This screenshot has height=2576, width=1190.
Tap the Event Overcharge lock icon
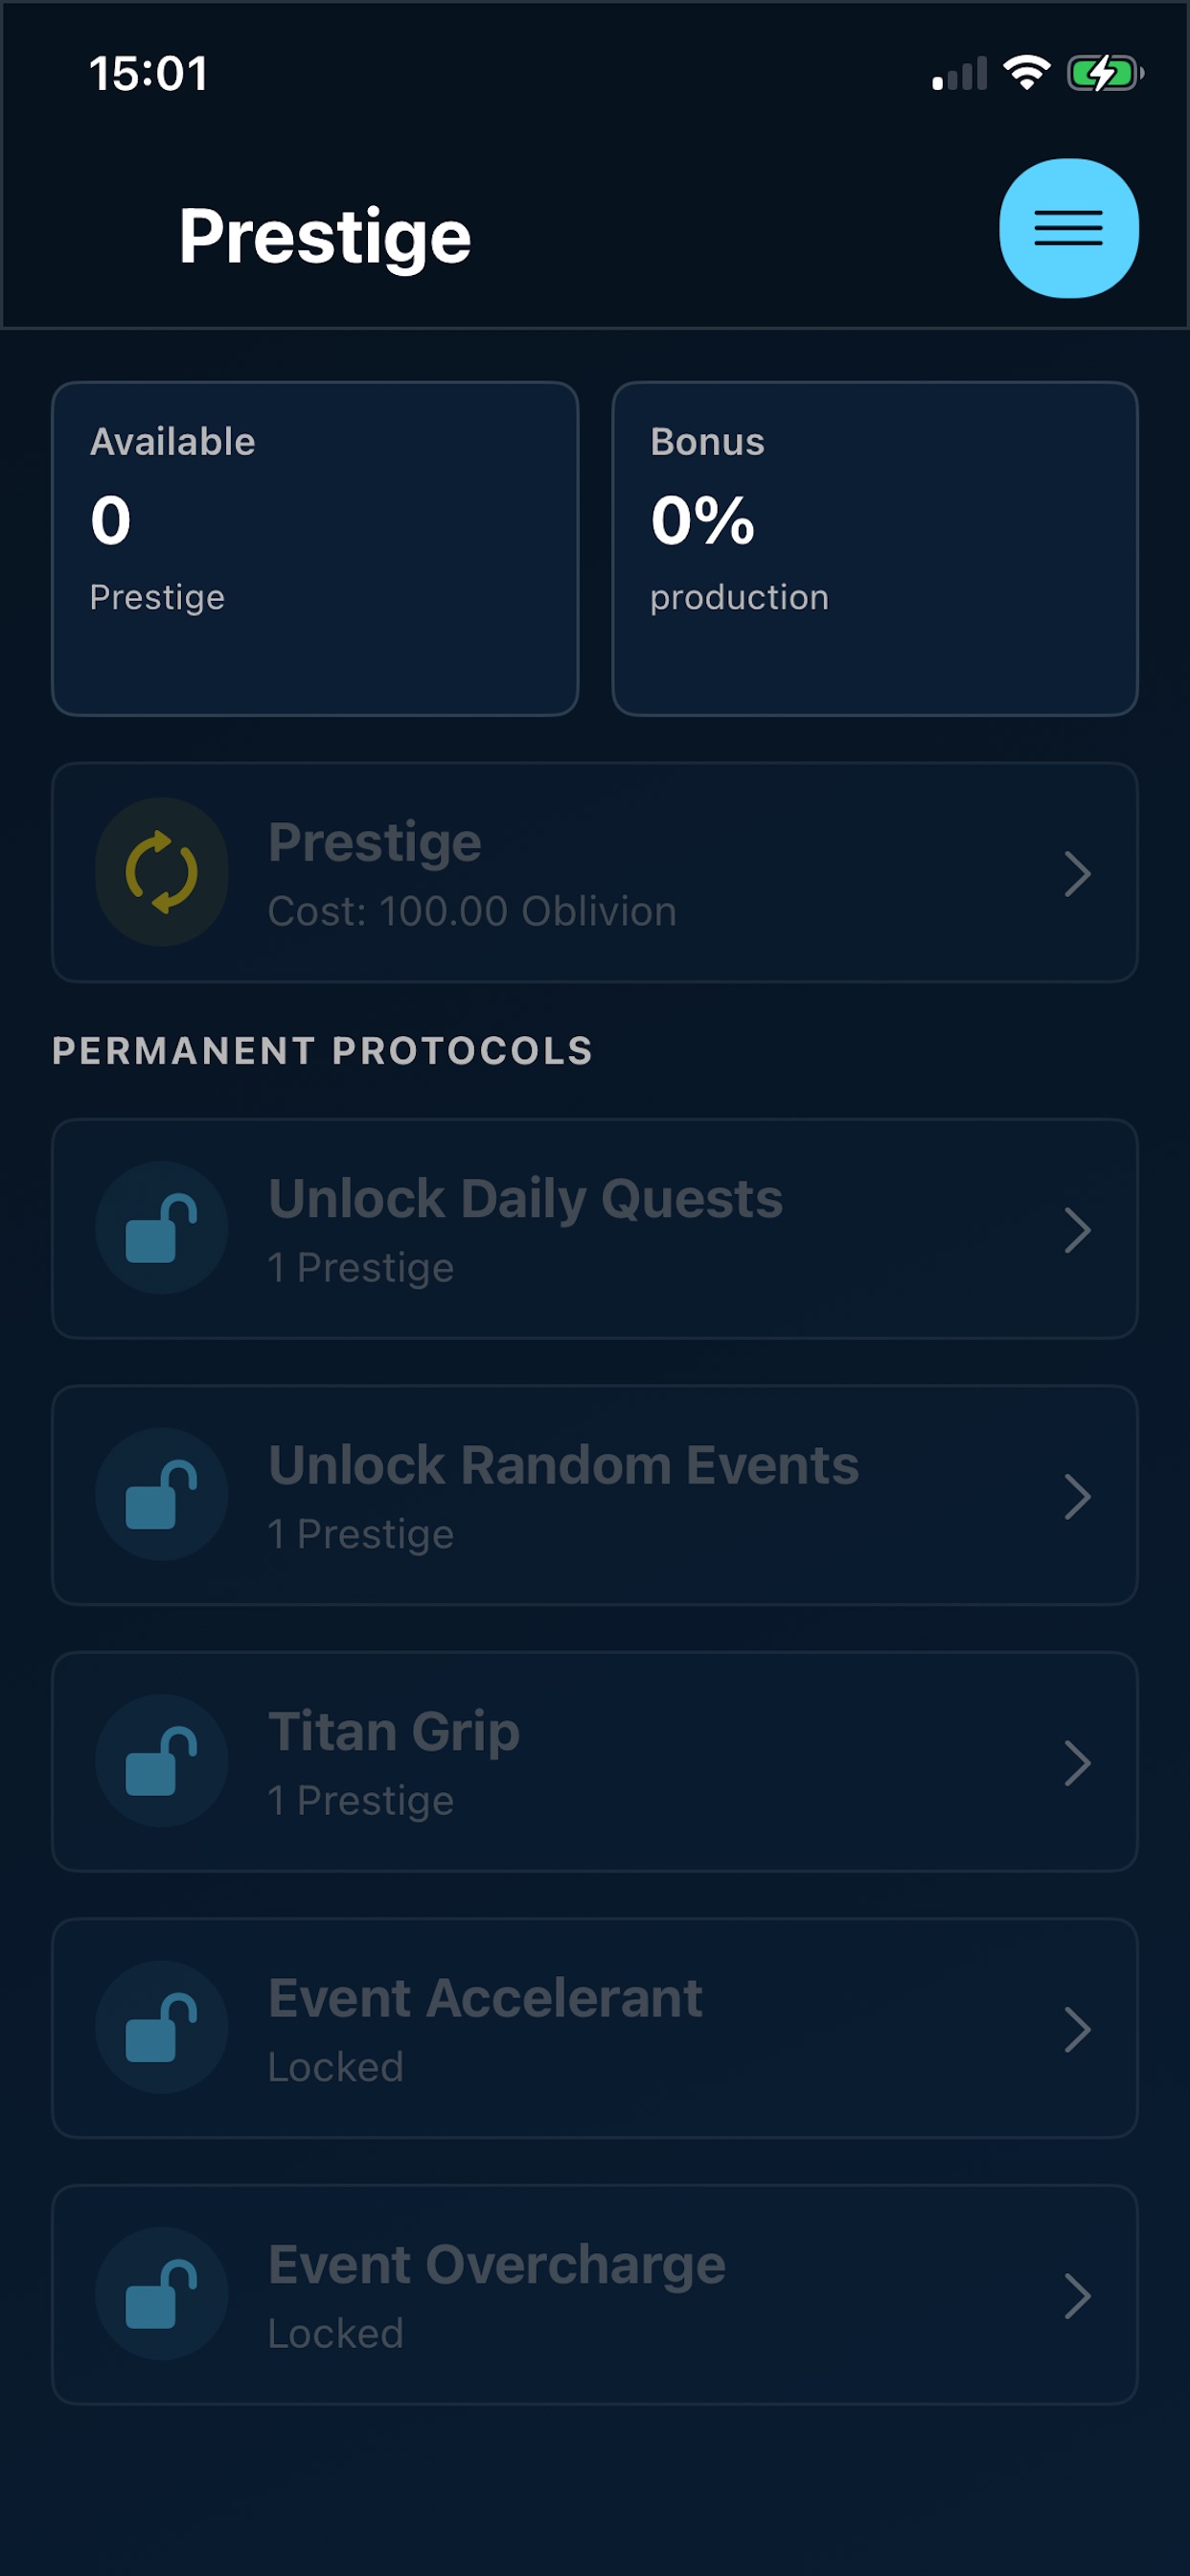click(162, 2294)
